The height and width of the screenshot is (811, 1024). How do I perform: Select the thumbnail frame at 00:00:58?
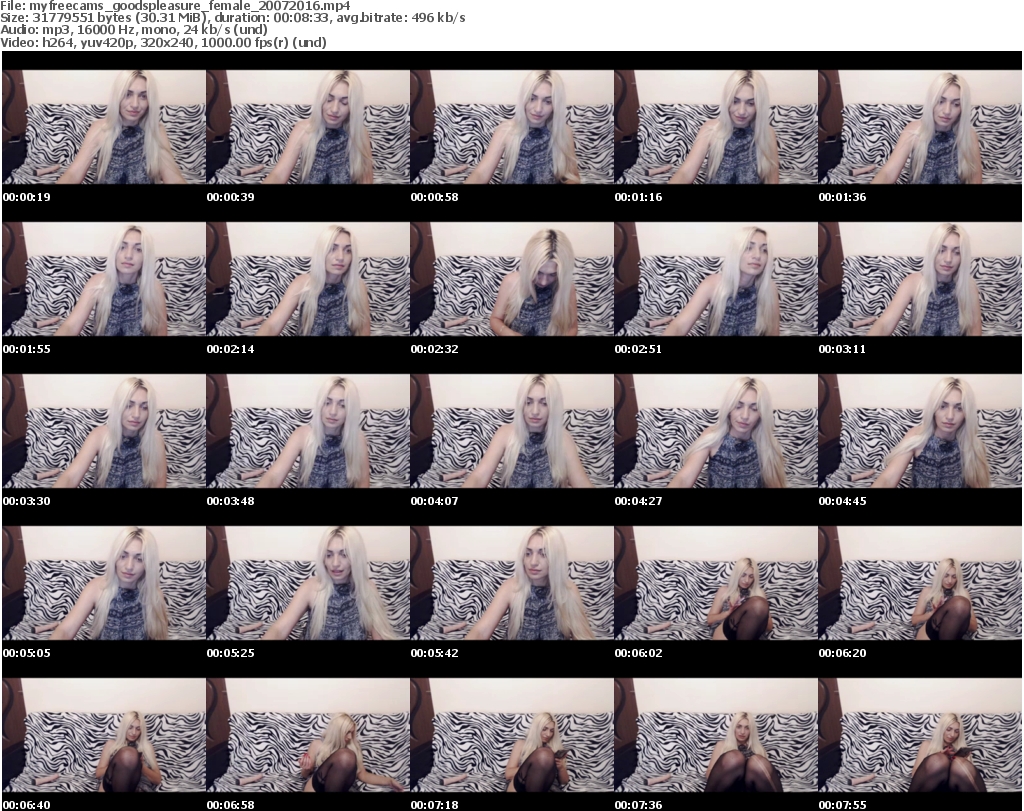pos(512,127)
